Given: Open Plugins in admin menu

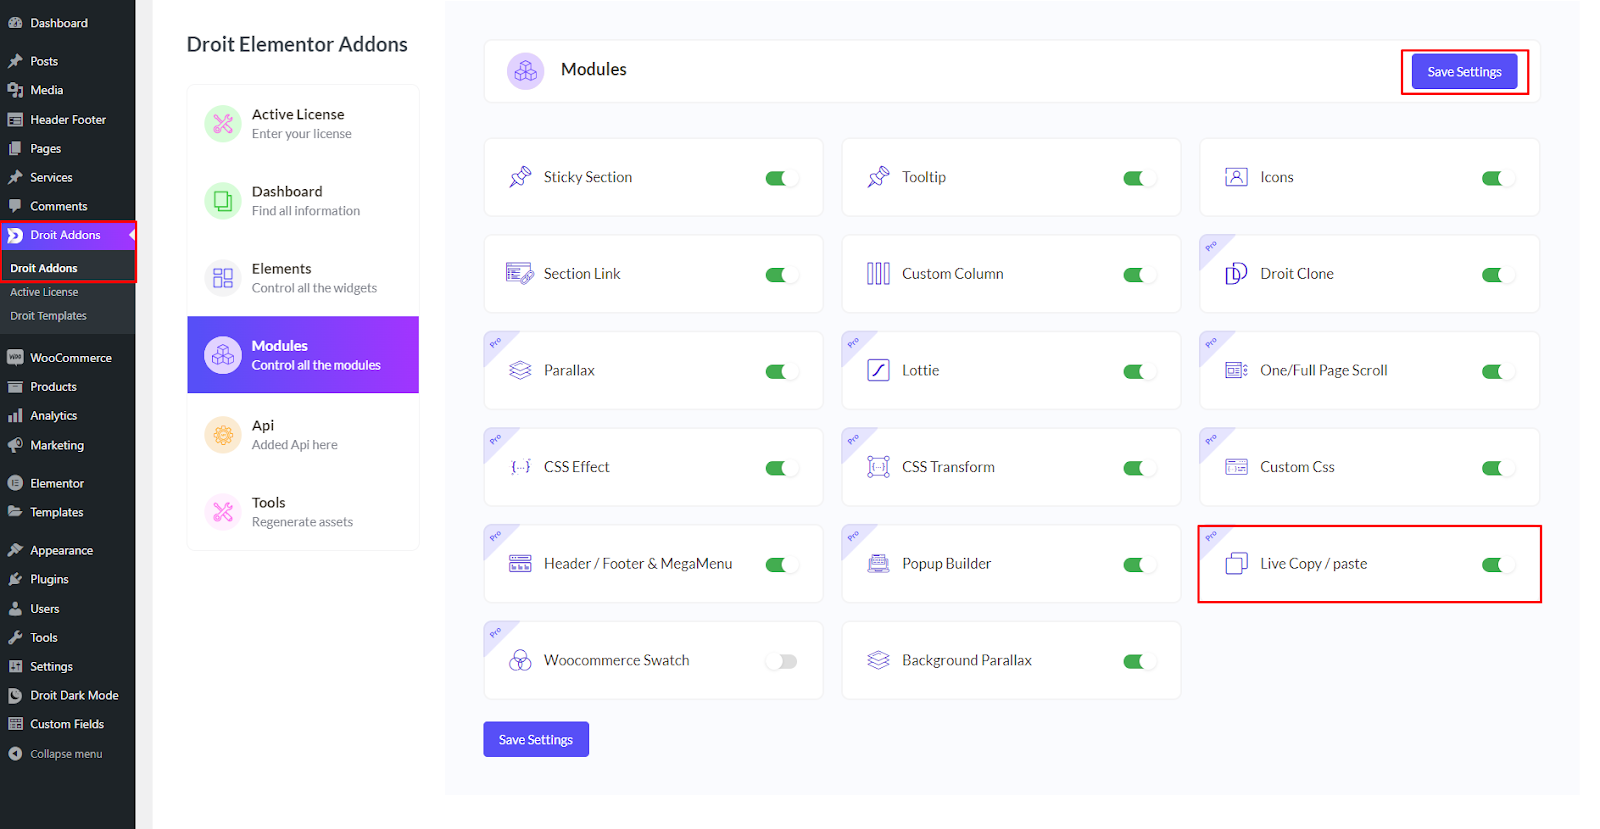Looking at the screenshot, I should pos(67,579).
